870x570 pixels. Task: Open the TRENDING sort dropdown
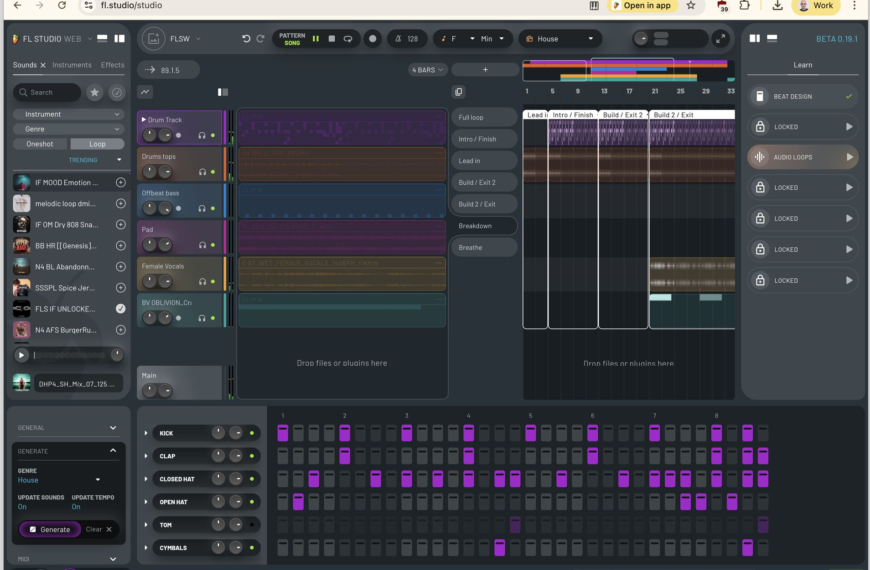click(94, 160)
